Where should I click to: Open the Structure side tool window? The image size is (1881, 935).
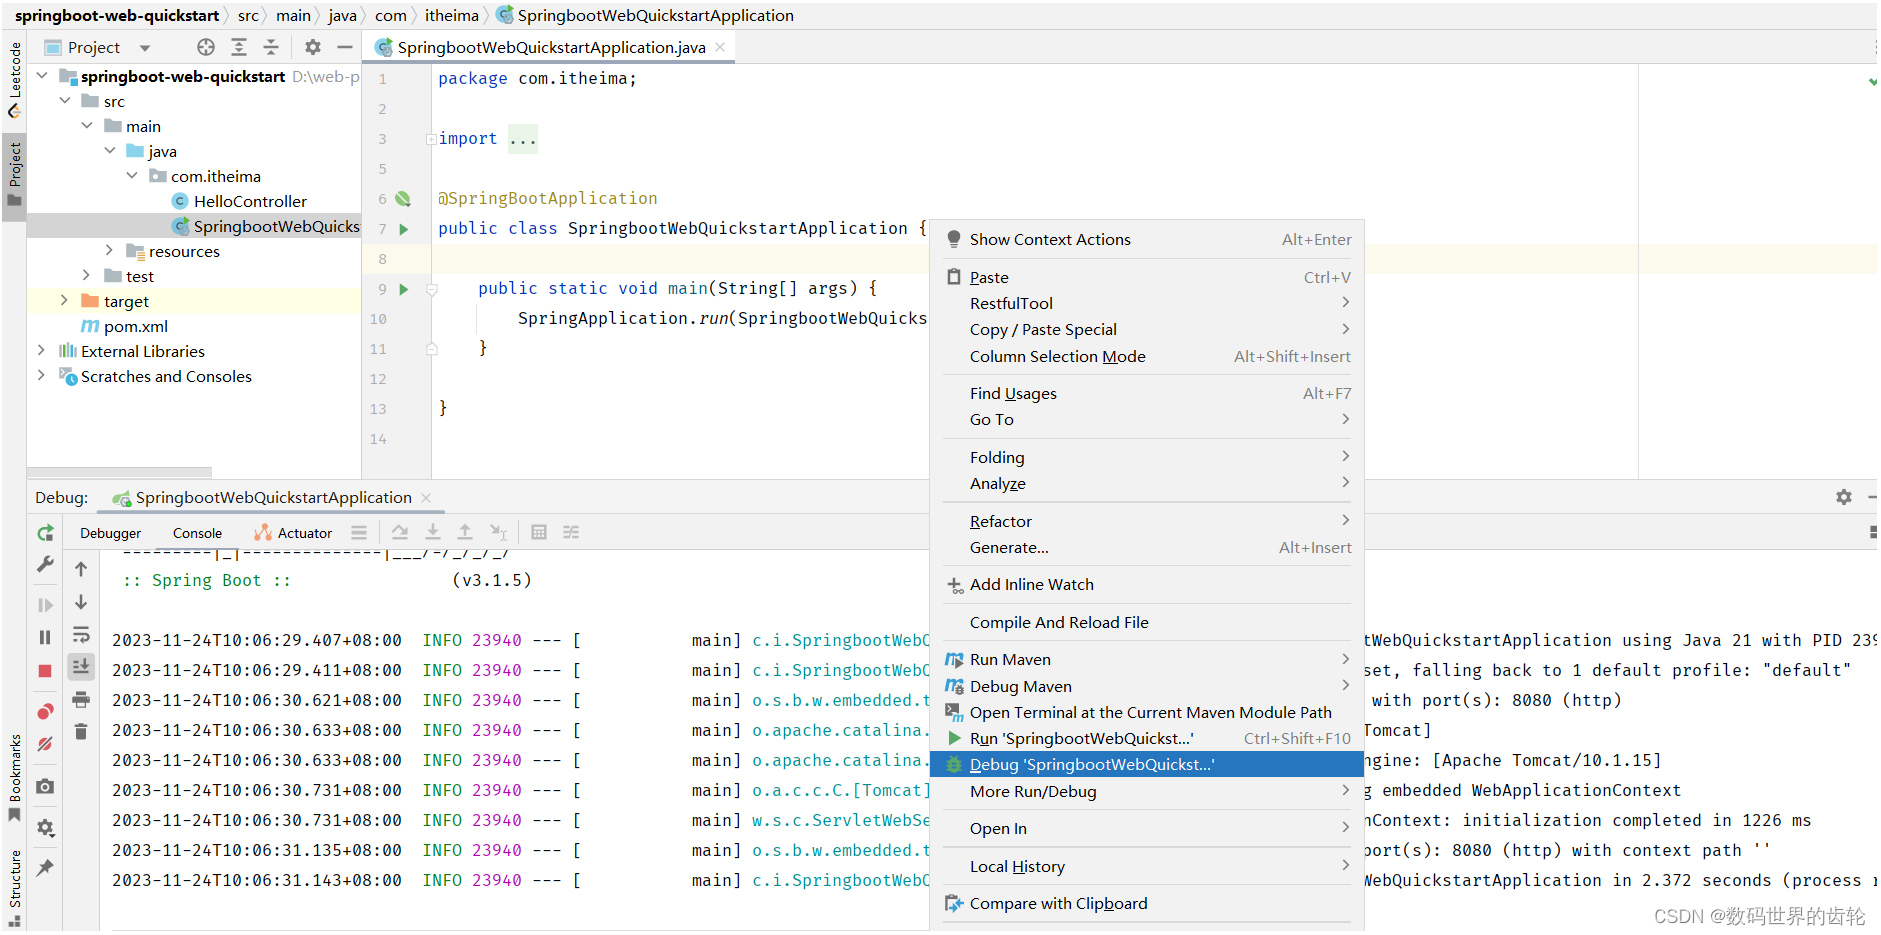pos(14,887)
